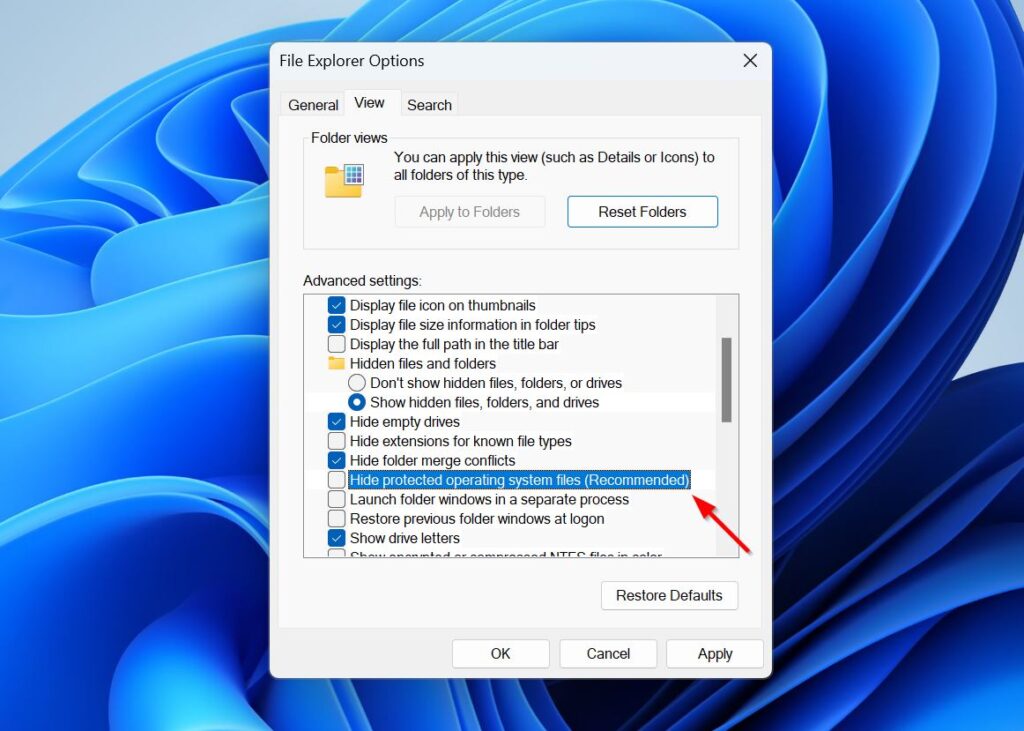
Task: Click the Hidden files and folders folder icon
Action: pos(337,363)
